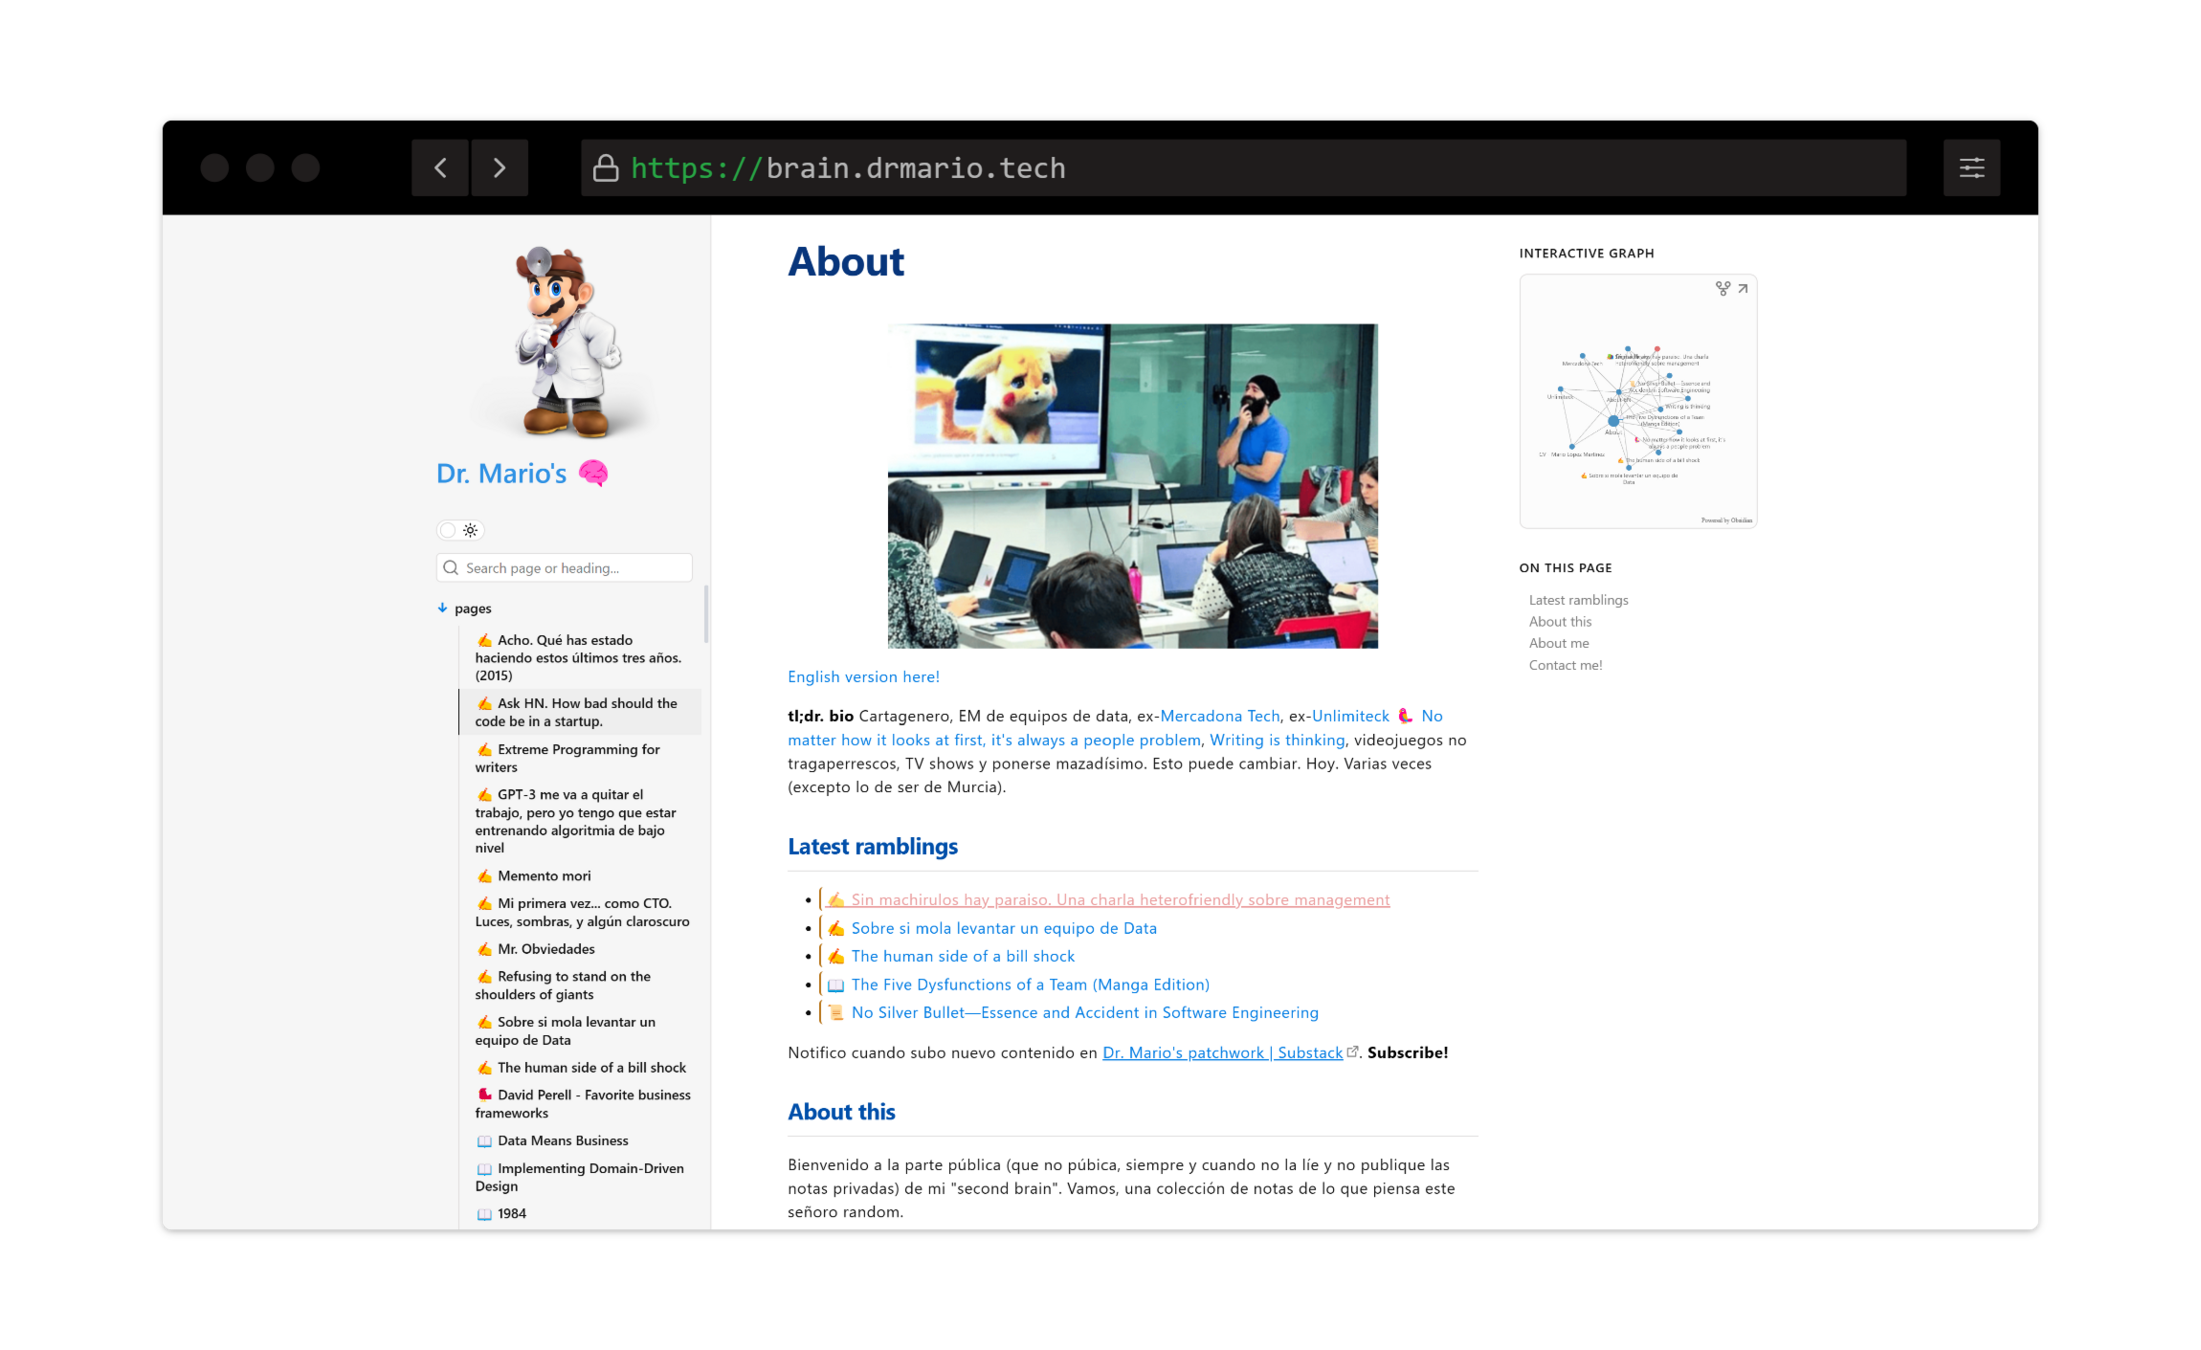Click the Pikachu classroom photo
This screenshot has width=2201, height=1350.
[x=1132, y=486]
